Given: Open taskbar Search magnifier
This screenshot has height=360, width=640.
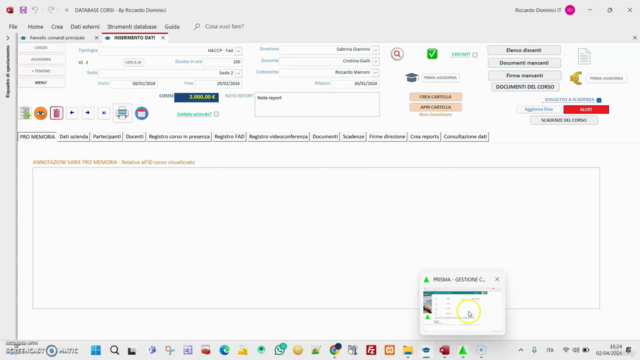Looking at the screenshot, I should coord(115,350).
